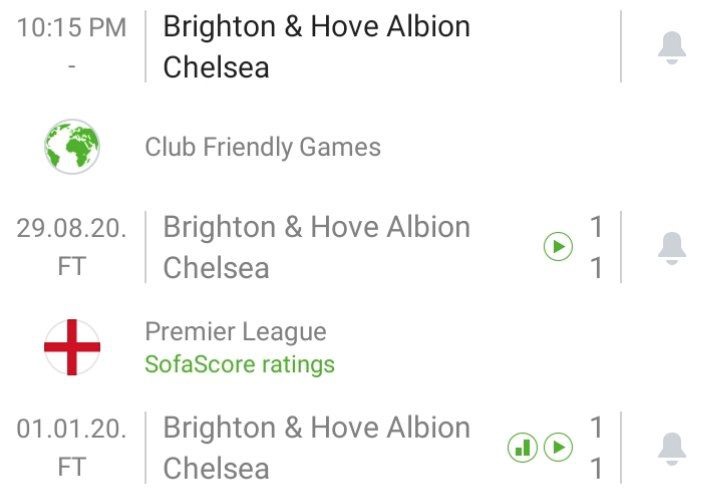This screenshot has width=720, height=503.
Task: Toggle notification bell for the 10:15 PM match
Action: pos(672,47)
